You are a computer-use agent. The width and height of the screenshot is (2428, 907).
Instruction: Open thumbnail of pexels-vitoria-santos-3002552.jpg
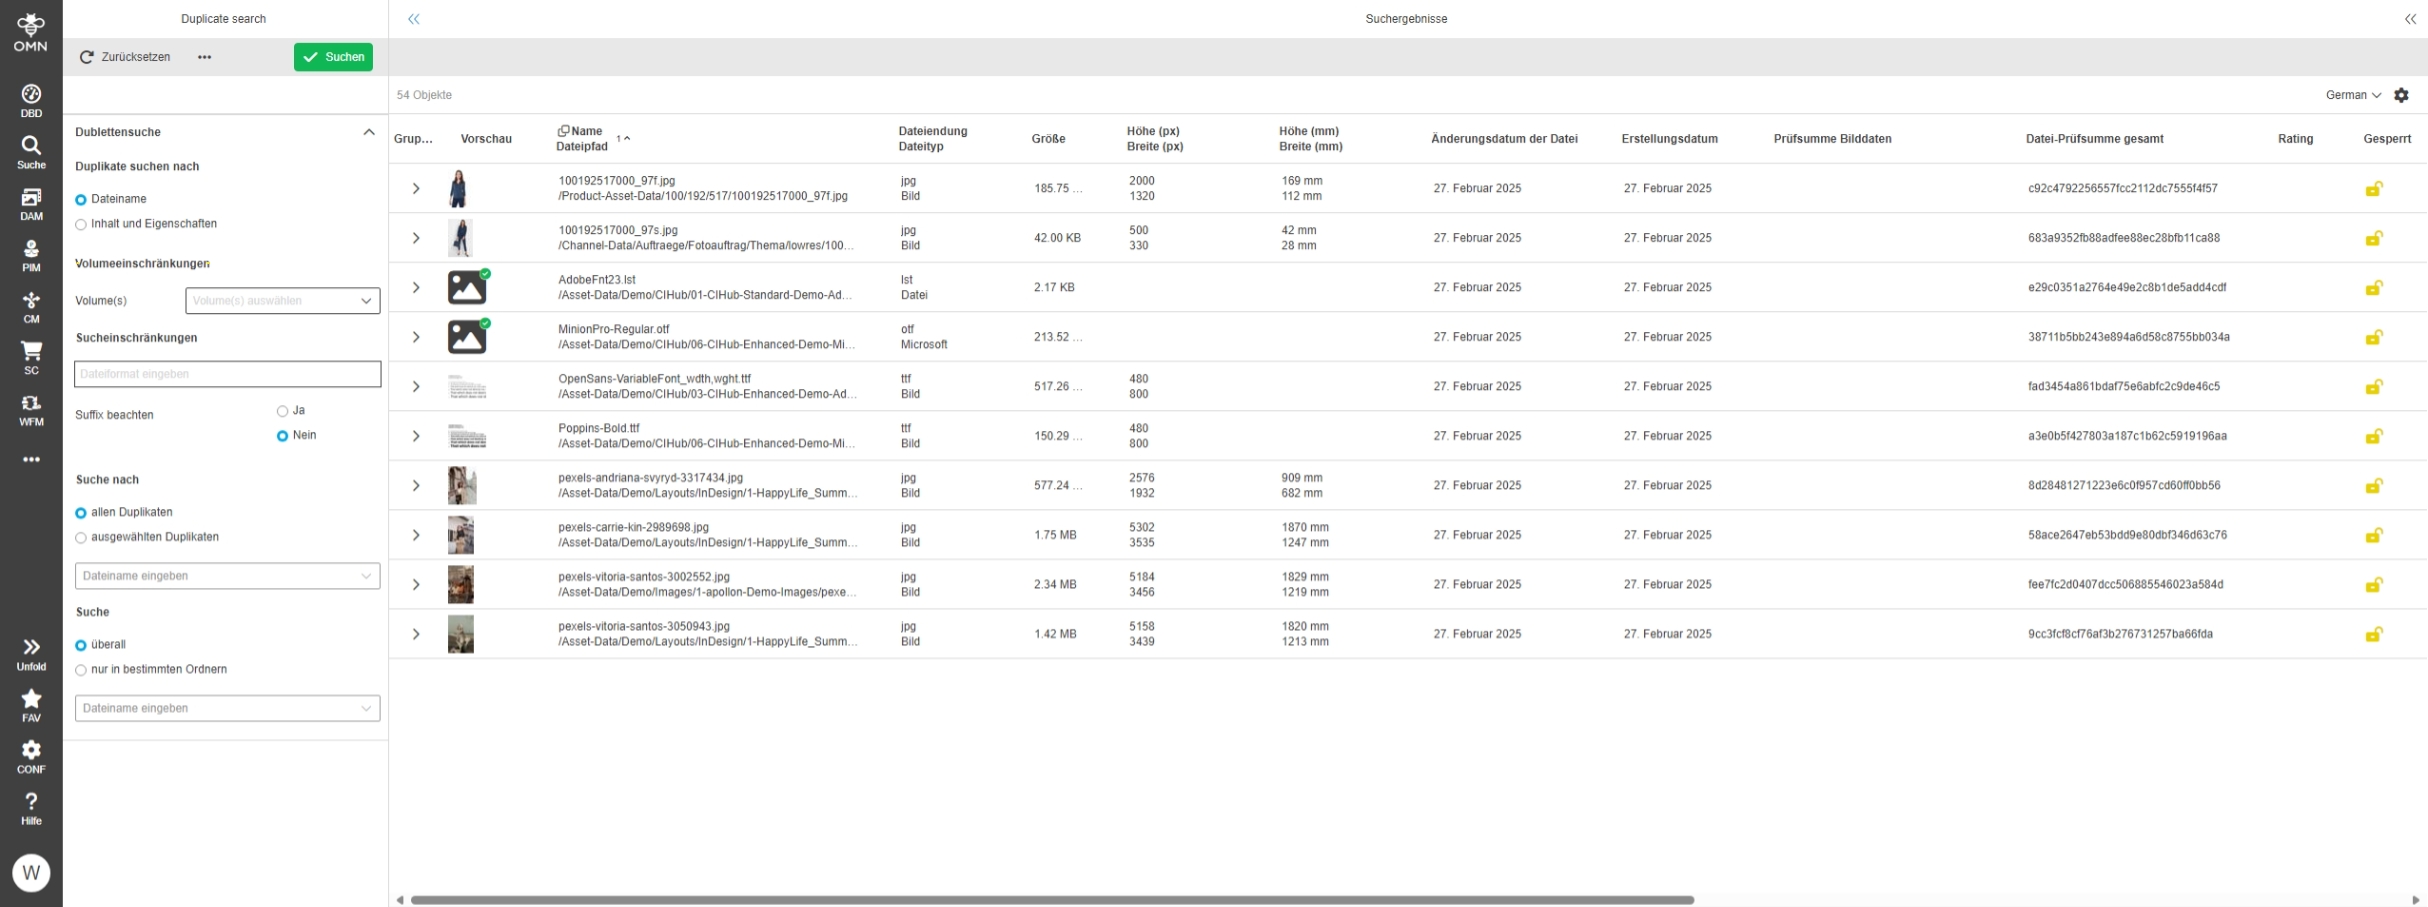461,584
